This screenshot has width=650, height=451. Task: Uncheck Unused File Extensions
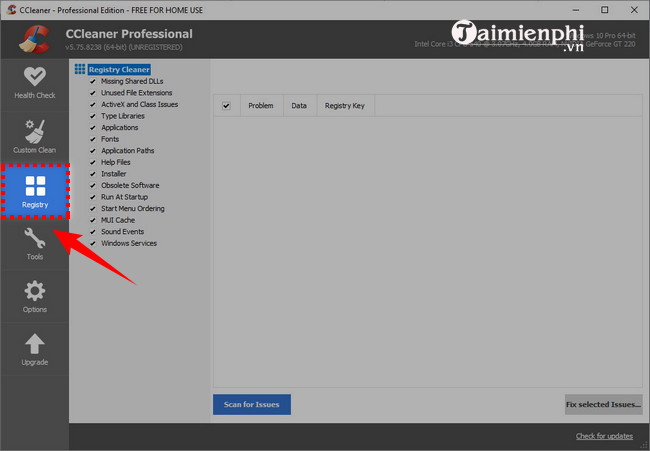93,93
